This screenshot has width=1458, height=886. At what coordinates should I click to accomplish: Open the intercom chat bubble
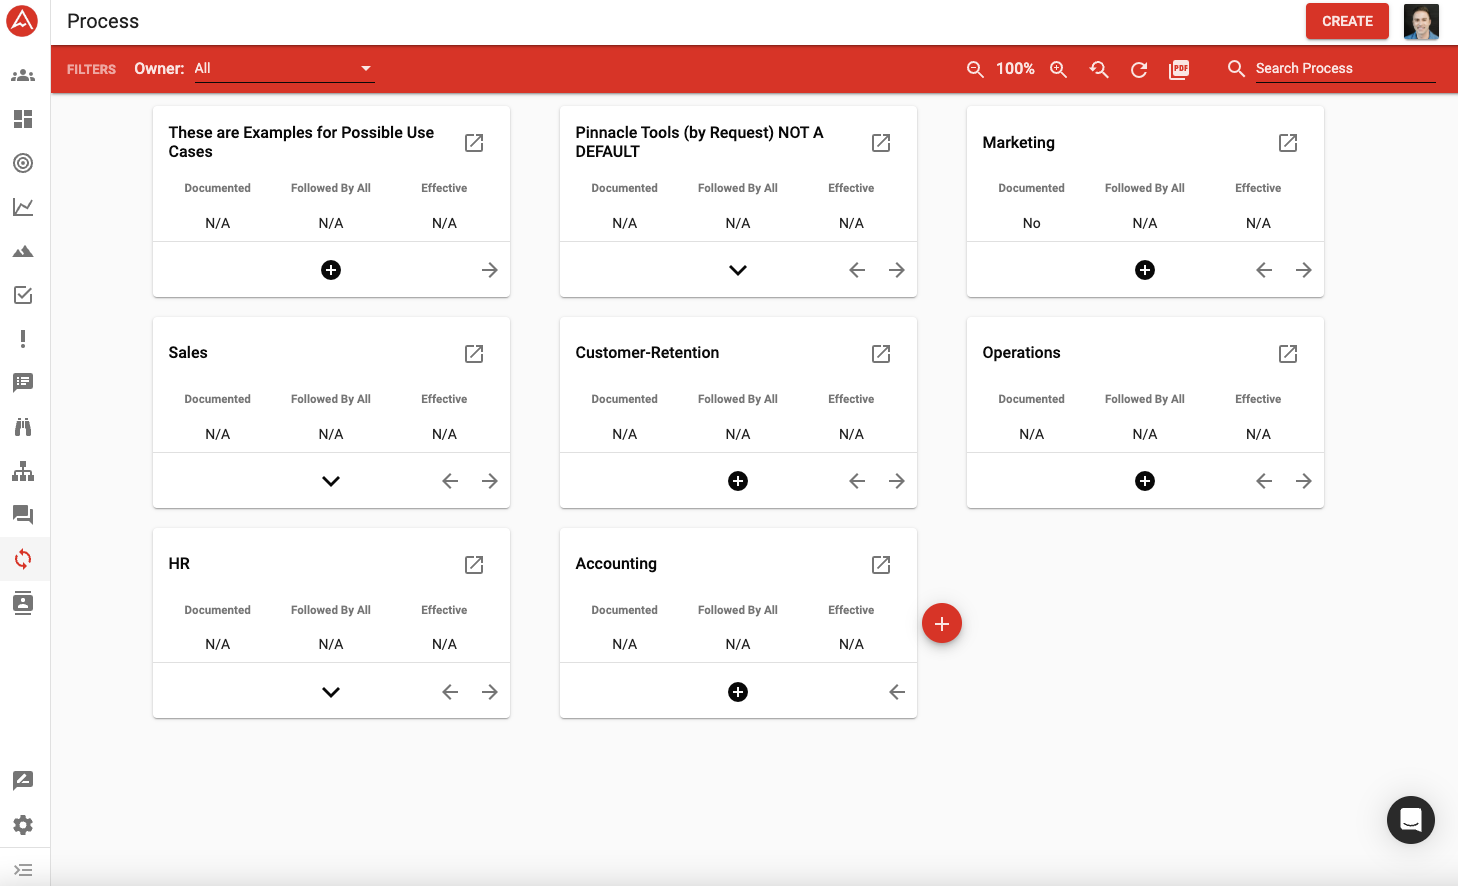point(1410,820)
